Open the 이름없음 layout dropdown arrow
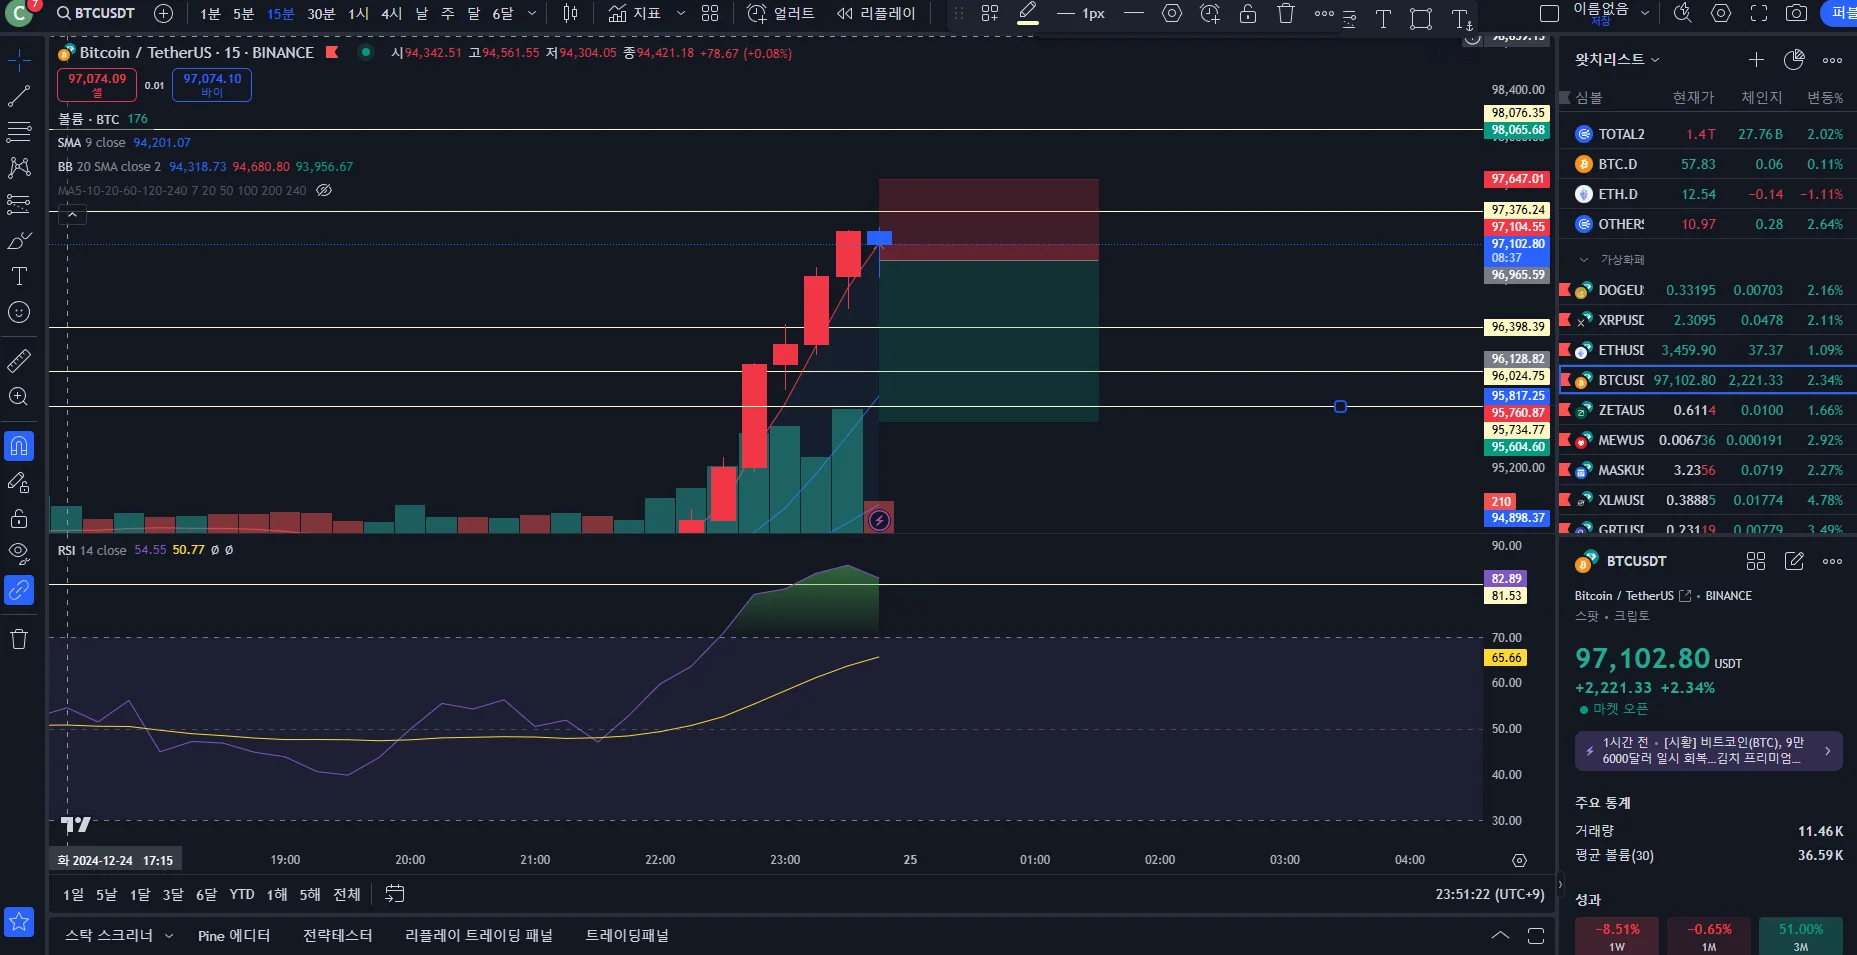Image resolution: width=1857 pixels, height=955 pixels. [1645, 13]
